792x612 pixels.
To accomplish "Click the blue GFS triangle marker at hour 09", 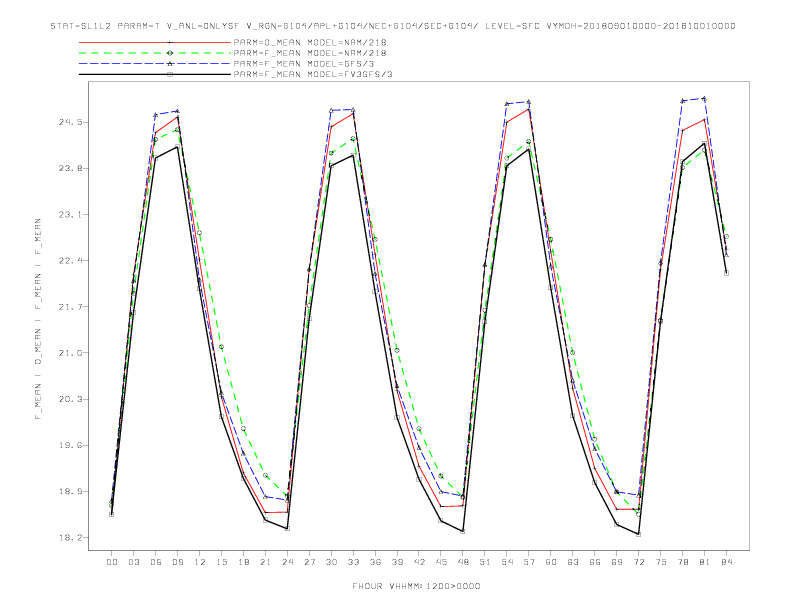I will pos(177,111).
